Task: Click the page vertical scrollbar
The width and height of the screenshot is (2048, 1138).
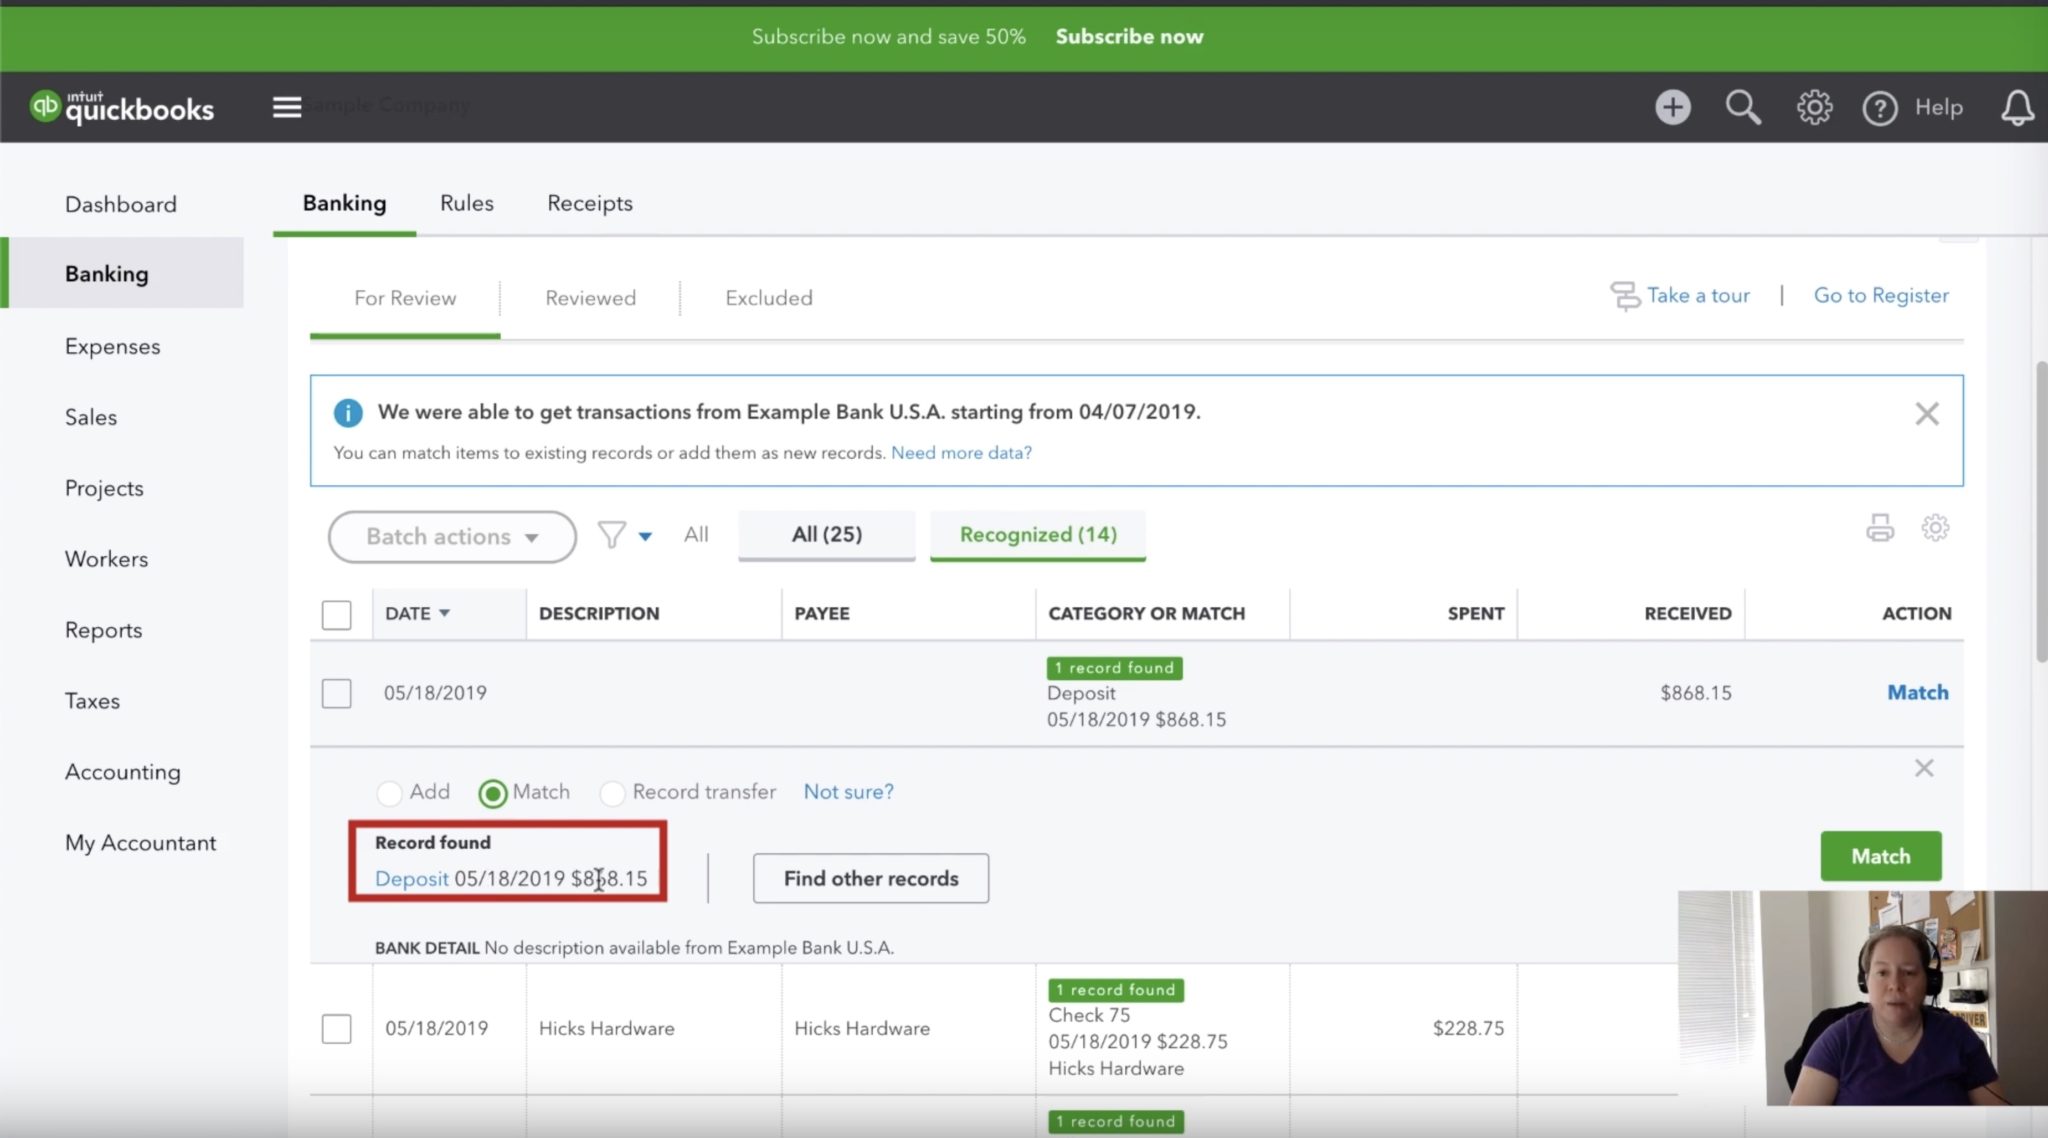Action: tap(2041, 510)
